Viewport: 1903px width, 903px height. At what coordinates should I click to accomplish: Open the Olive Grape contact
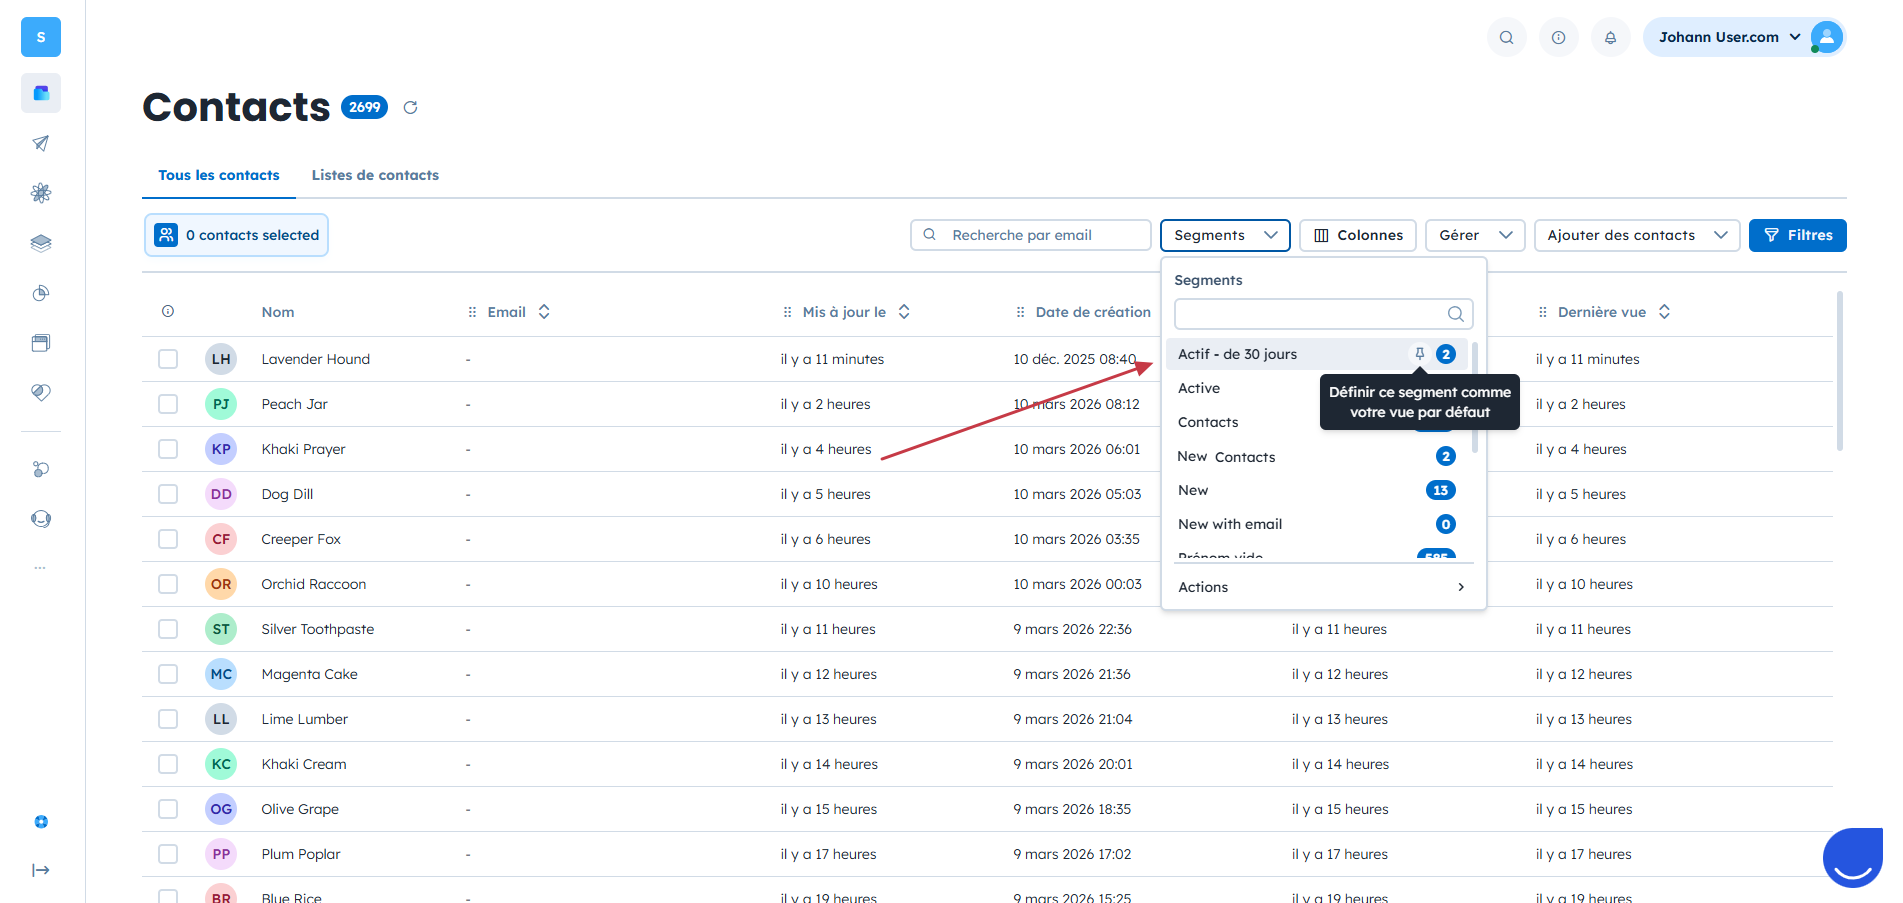coord(300,809)
